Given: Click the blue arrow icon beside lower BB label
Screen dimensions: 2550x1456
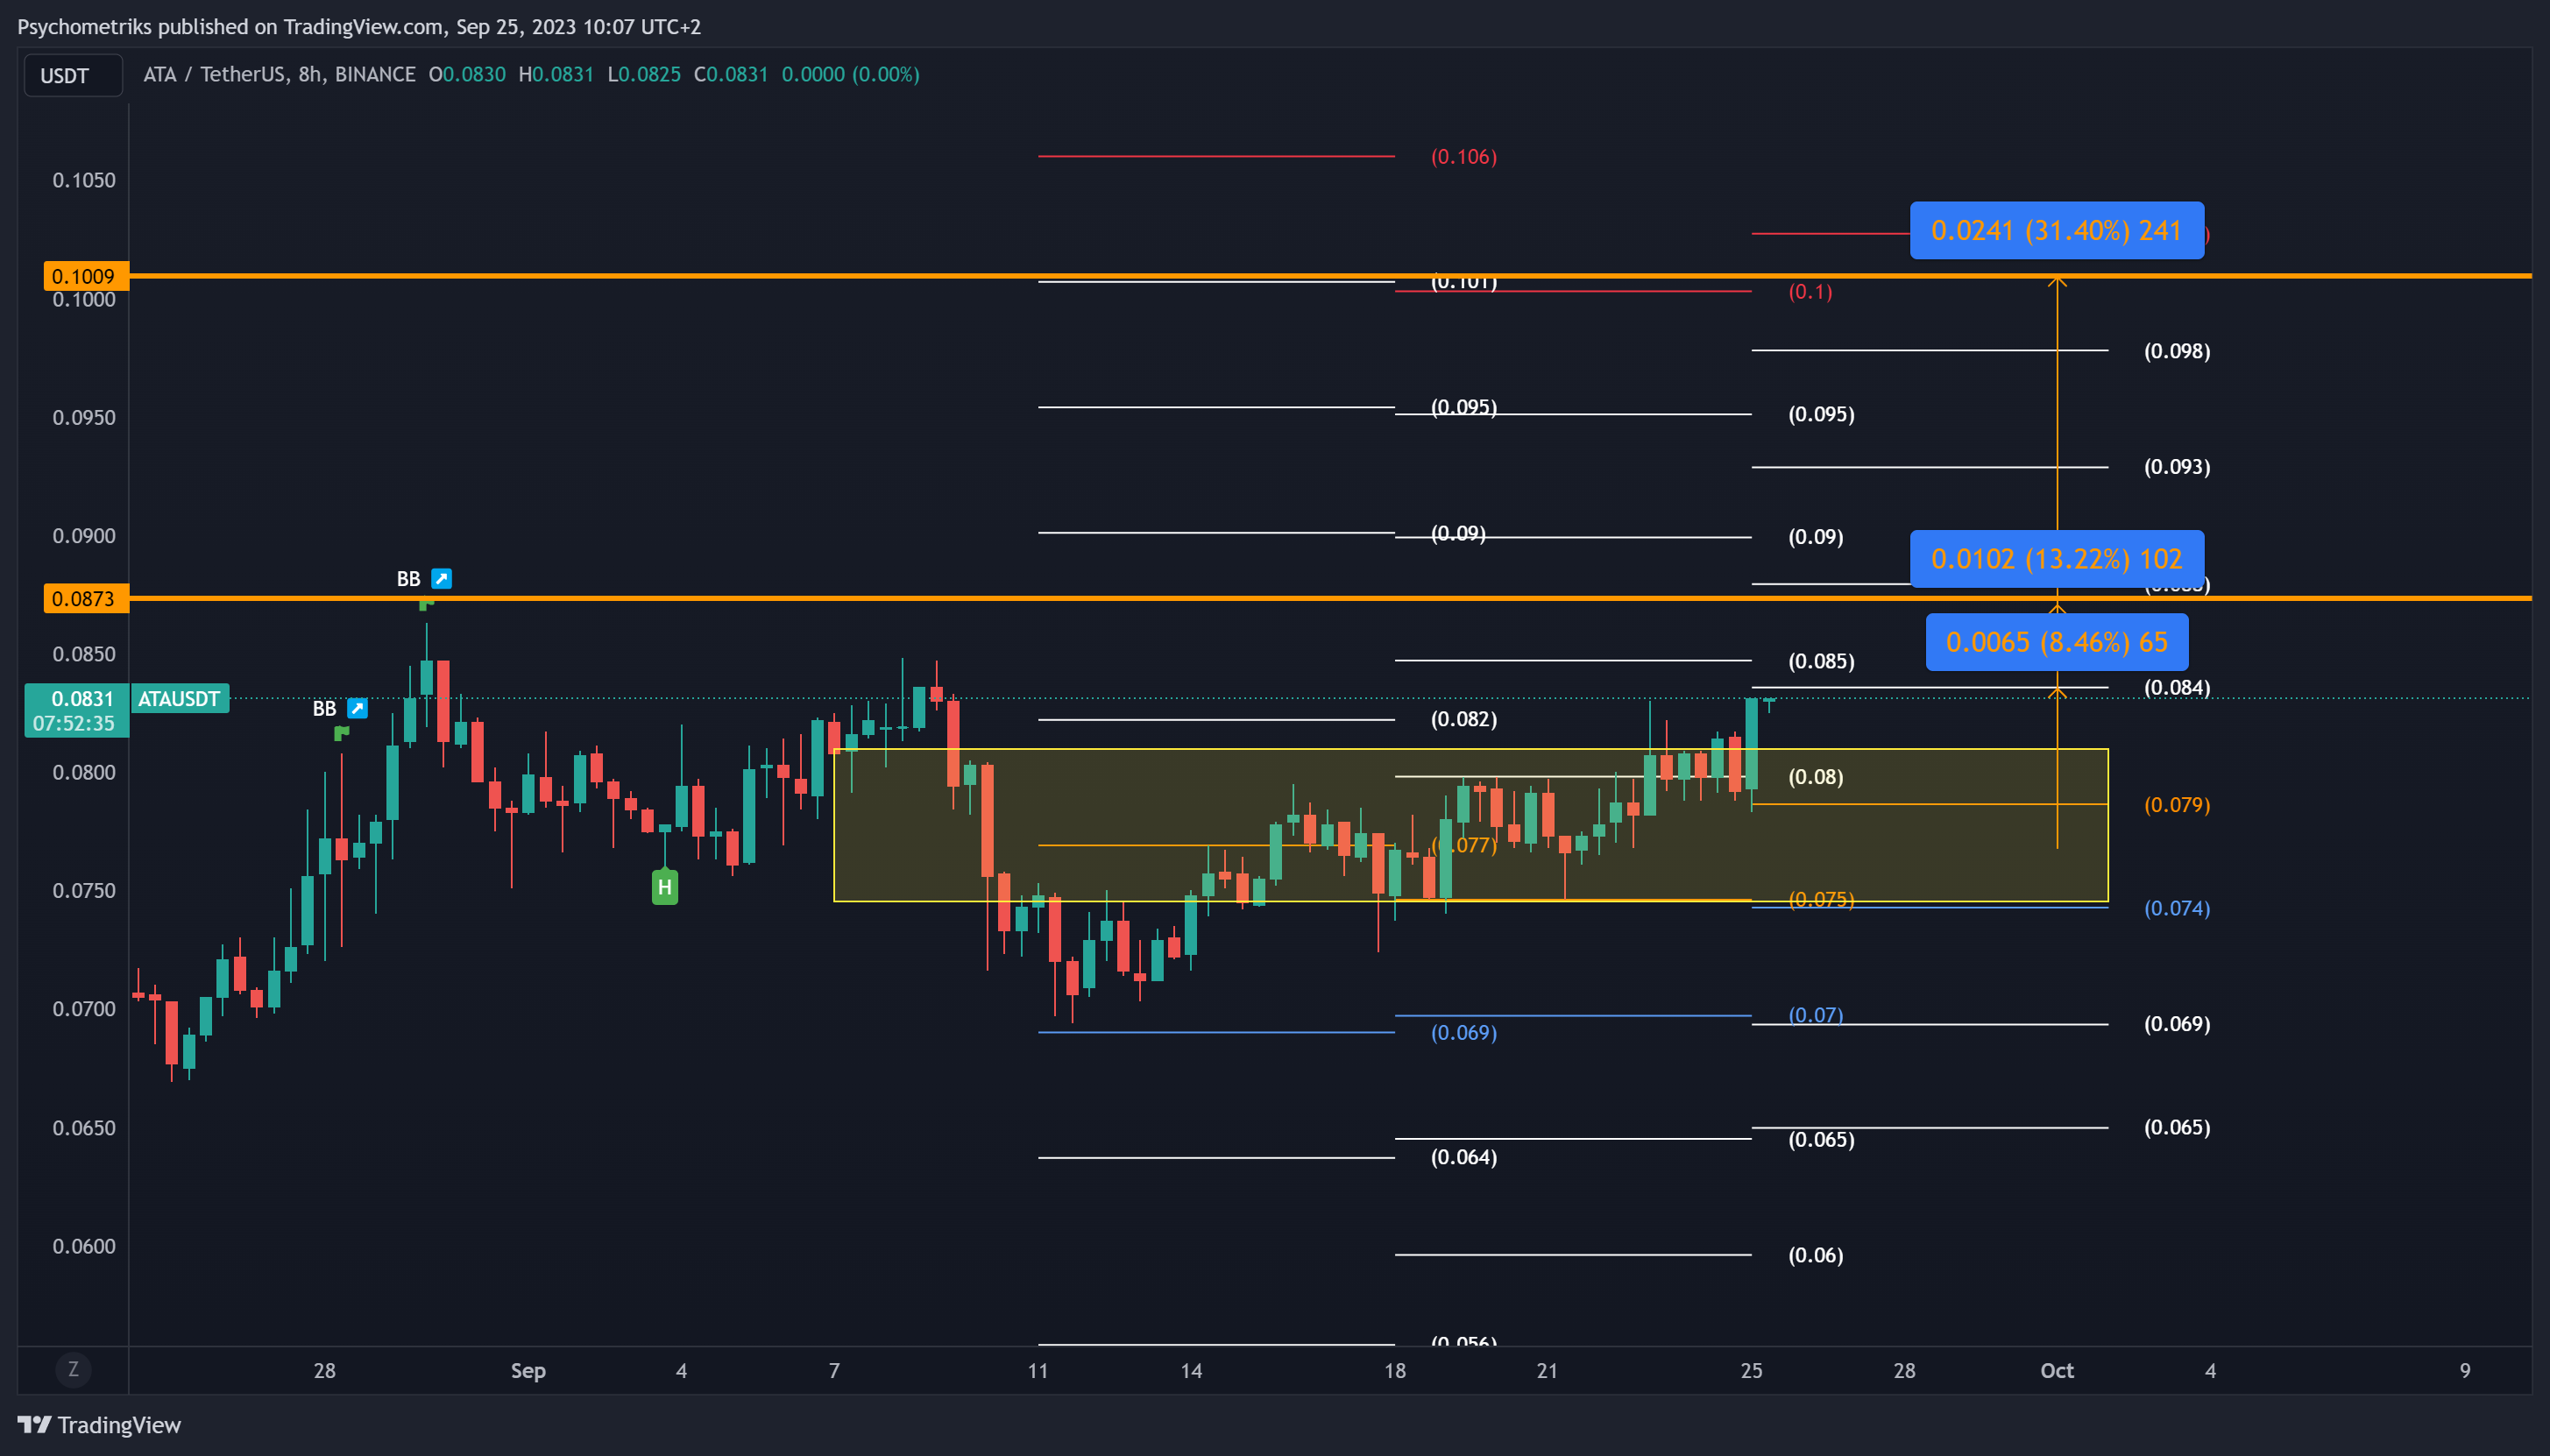Looking at the screenshot, I should click(x=357, y=708).
